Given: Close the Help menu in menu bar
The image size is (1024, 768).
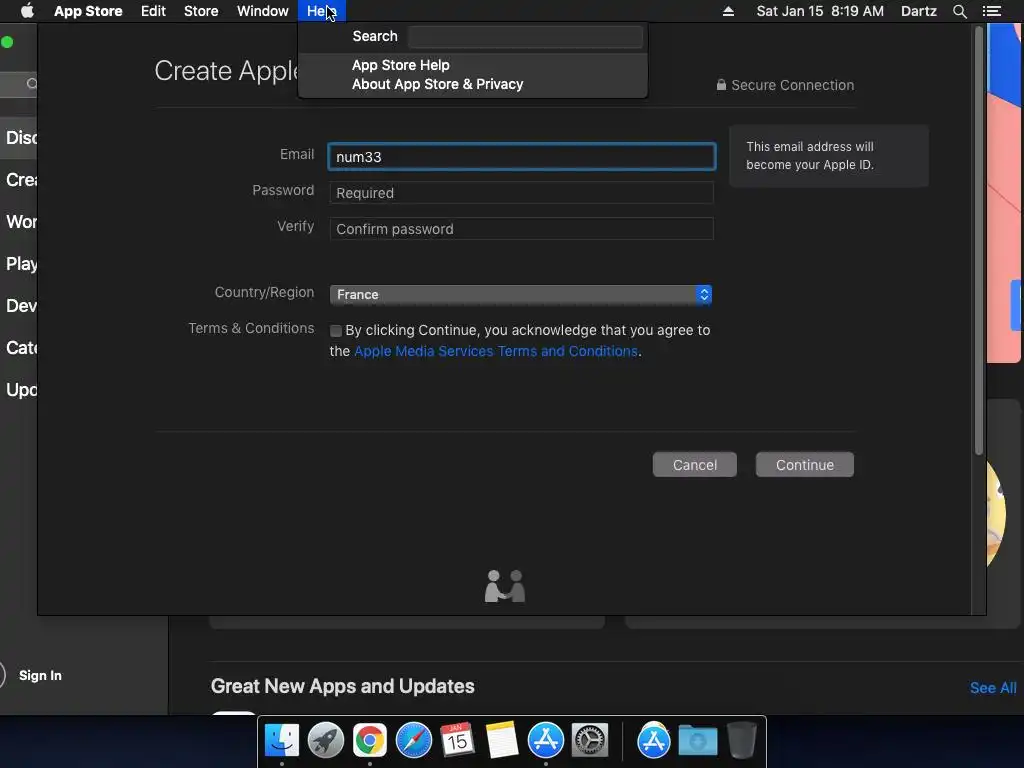Looking at the screenshot, I should point(321,11).
